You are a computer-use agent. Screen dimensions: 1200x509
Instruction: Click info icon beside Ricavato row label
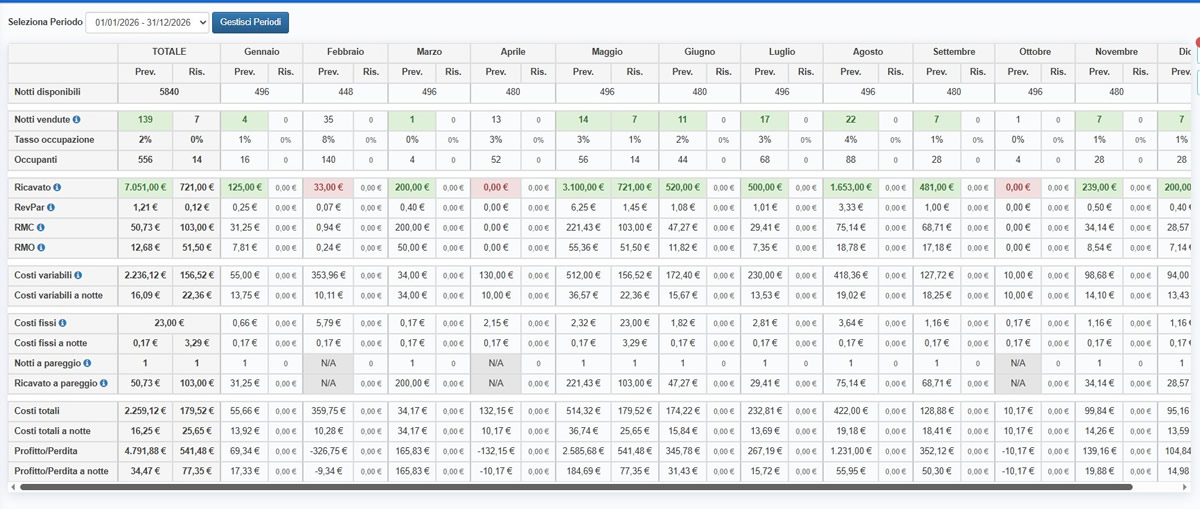[57, 187]
